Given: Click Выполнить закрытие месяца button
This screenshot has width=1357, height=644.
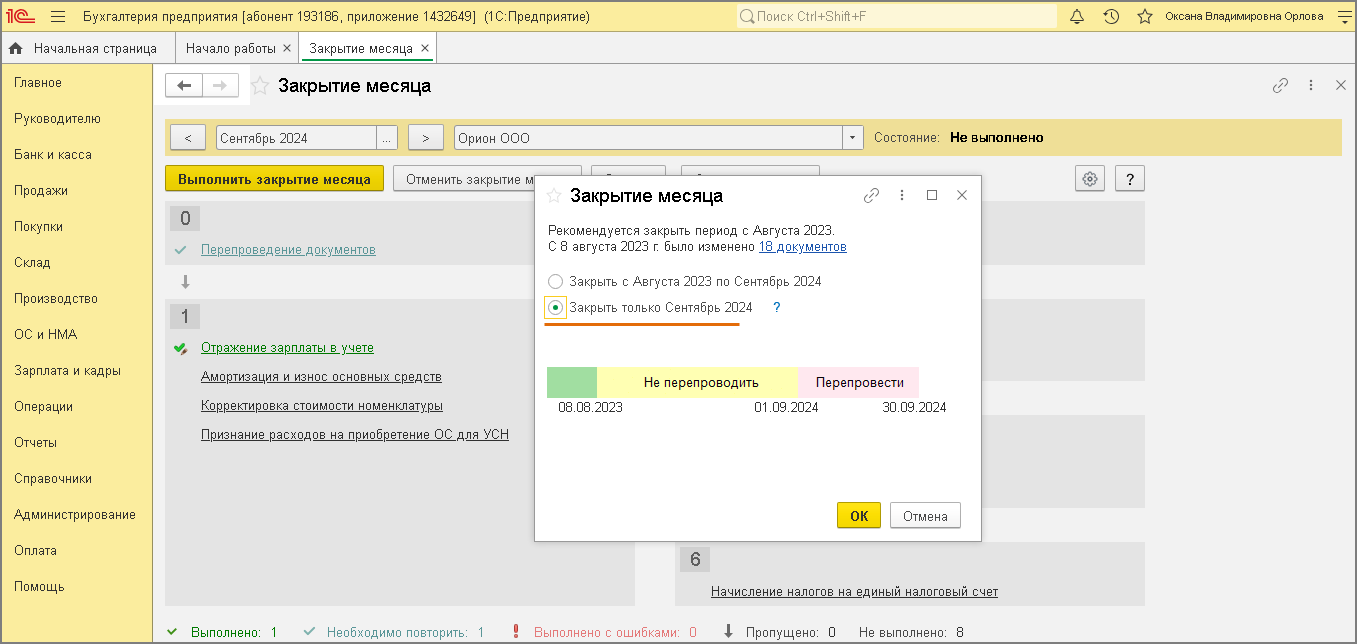Looking at the screenshot, I should (x=274, y=179).
